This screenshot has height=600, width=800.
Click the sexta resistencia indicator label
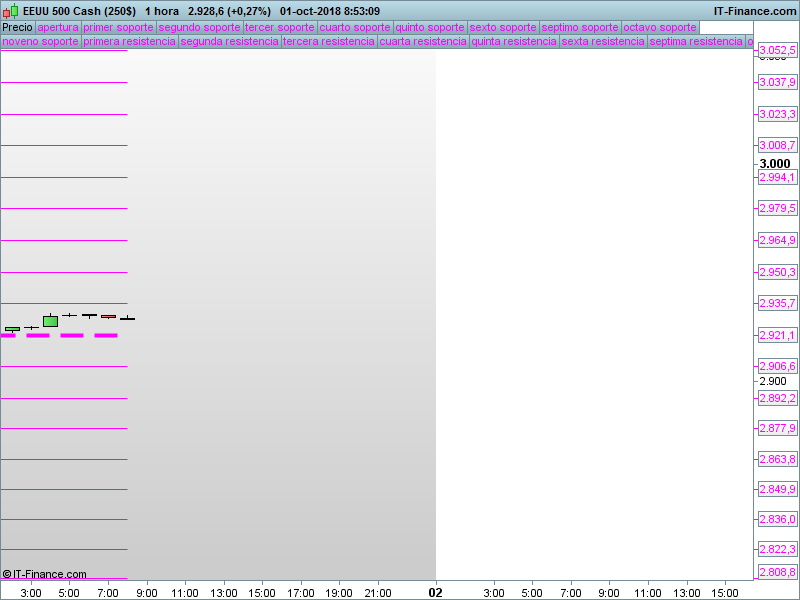pyautogui.click(x=602, y=42)
